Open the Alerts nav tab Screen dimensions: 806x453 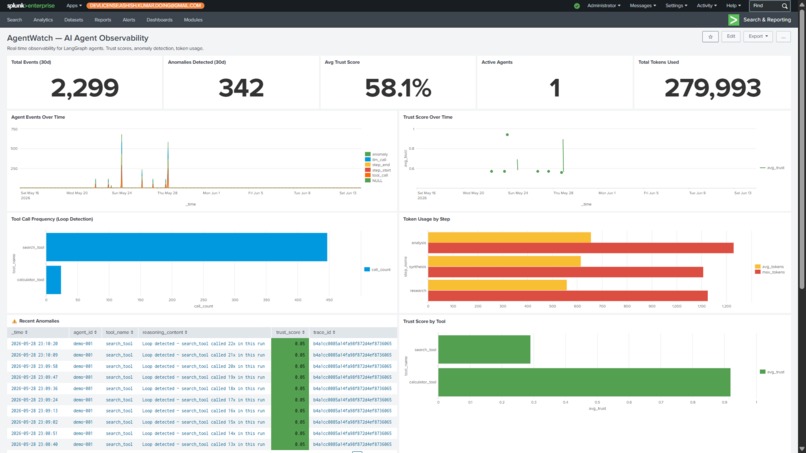(x=129, y=20)
